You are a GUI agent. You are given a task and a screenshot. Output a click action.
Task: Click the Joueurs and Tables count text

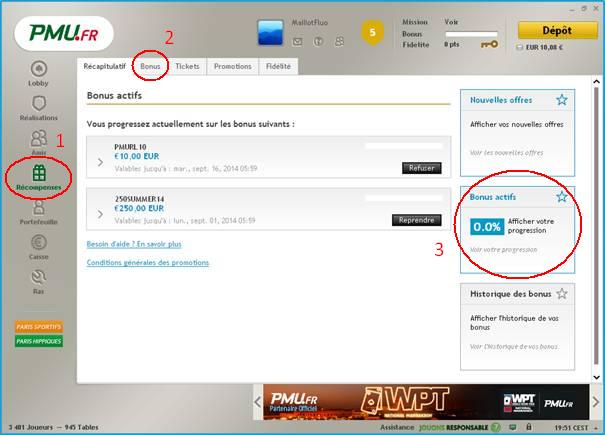[53, 427]
